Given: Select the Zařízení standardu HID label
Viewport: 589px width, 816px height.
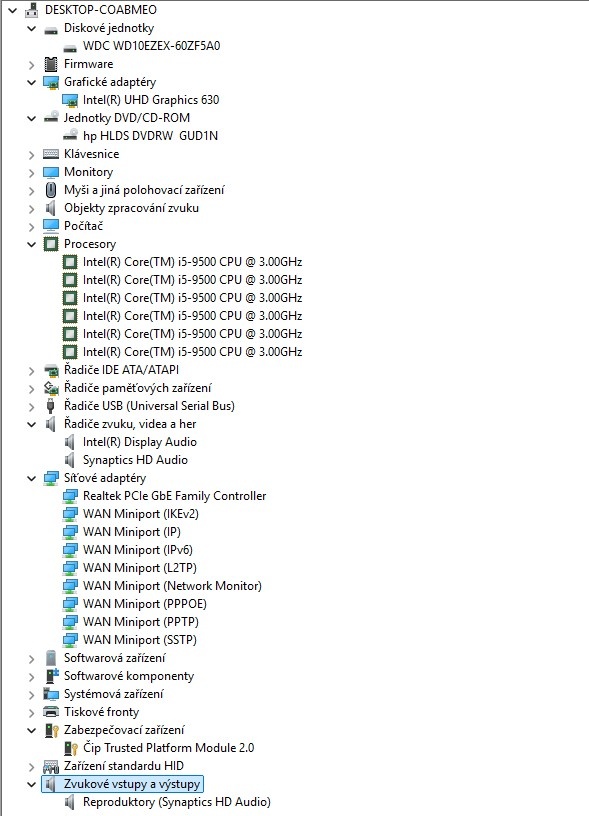Looking at the screenshot, I should [124, 766].
